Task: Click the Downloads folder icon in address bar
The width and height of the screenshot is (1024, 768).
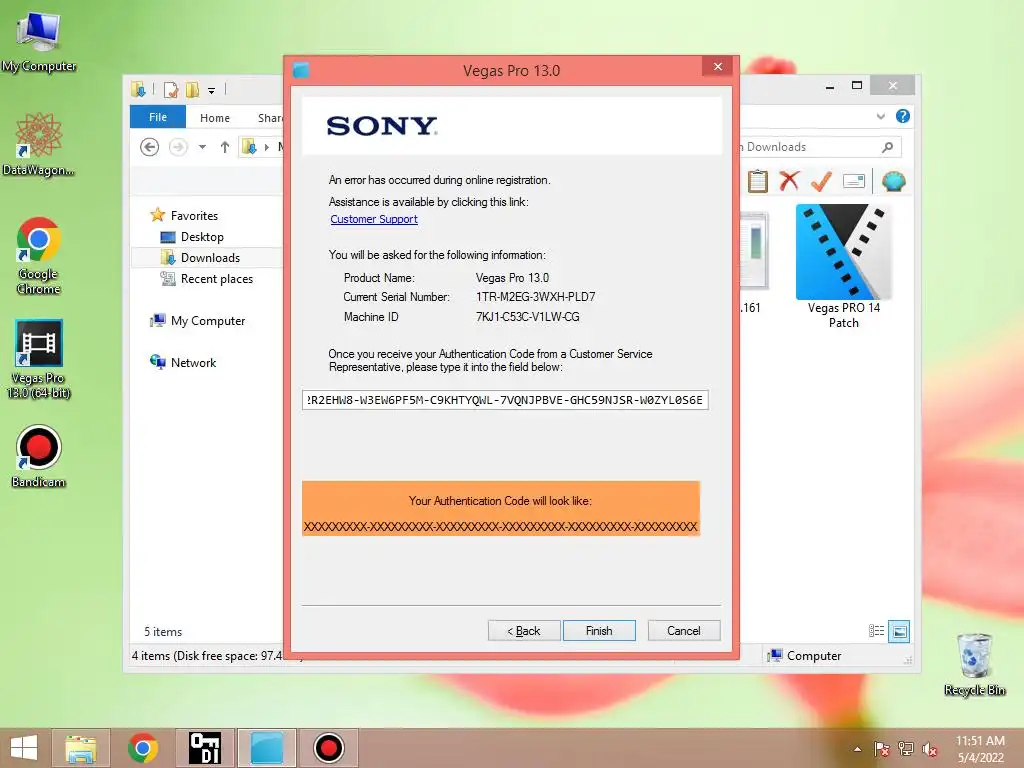Action: click(x=249, y=147)
